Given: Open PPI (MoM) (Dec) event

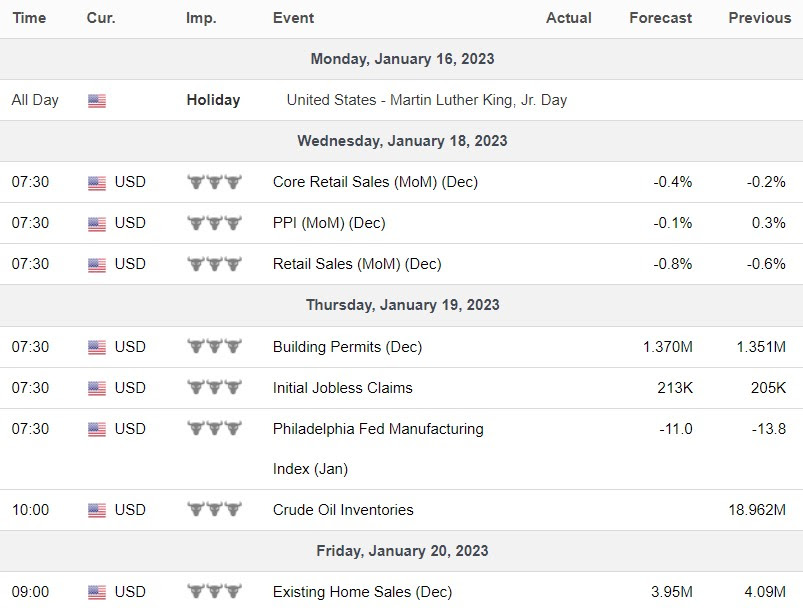Looking at the screenshot, I should pos(329,223).
